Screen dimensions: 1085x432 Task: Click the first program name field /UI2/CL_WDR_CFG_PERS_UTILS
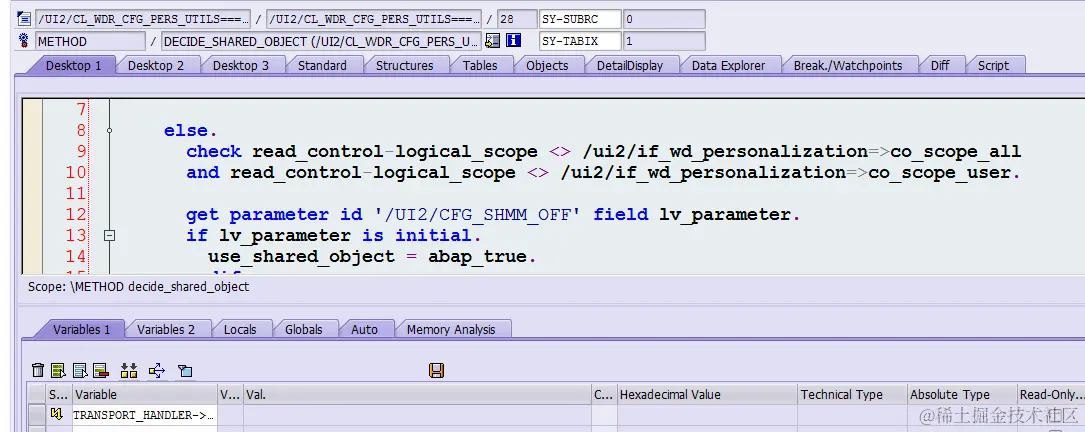tap(143, 19)
